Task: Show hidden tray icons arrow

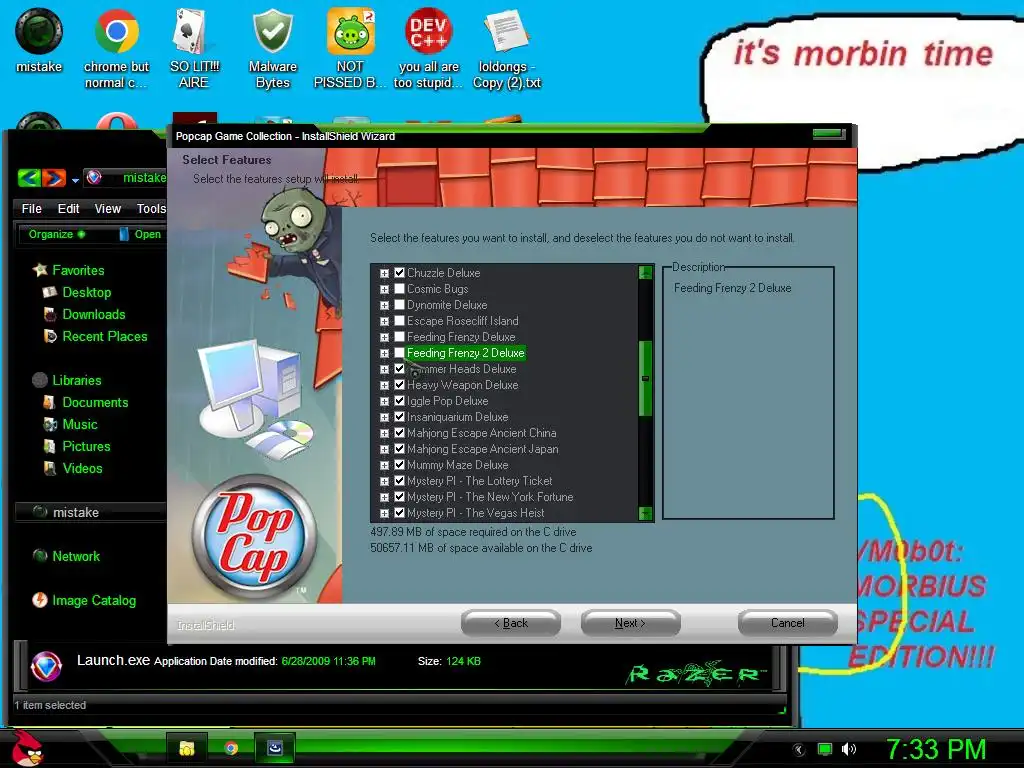Action: (799, 749)
